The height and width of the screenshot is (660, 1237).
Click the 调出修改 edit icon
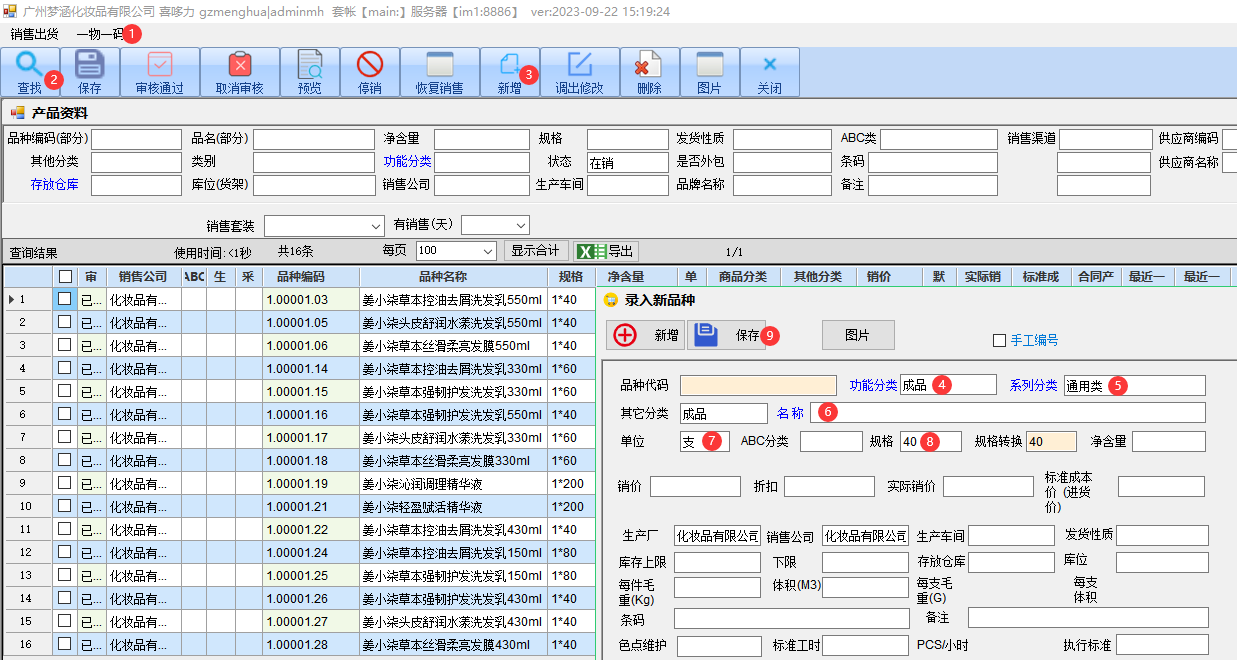tap(580, 66)
